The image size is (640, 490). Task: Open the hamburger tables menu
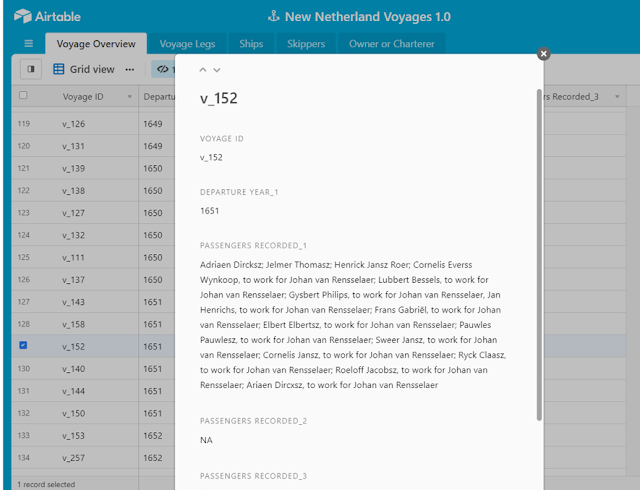[29, 43]
